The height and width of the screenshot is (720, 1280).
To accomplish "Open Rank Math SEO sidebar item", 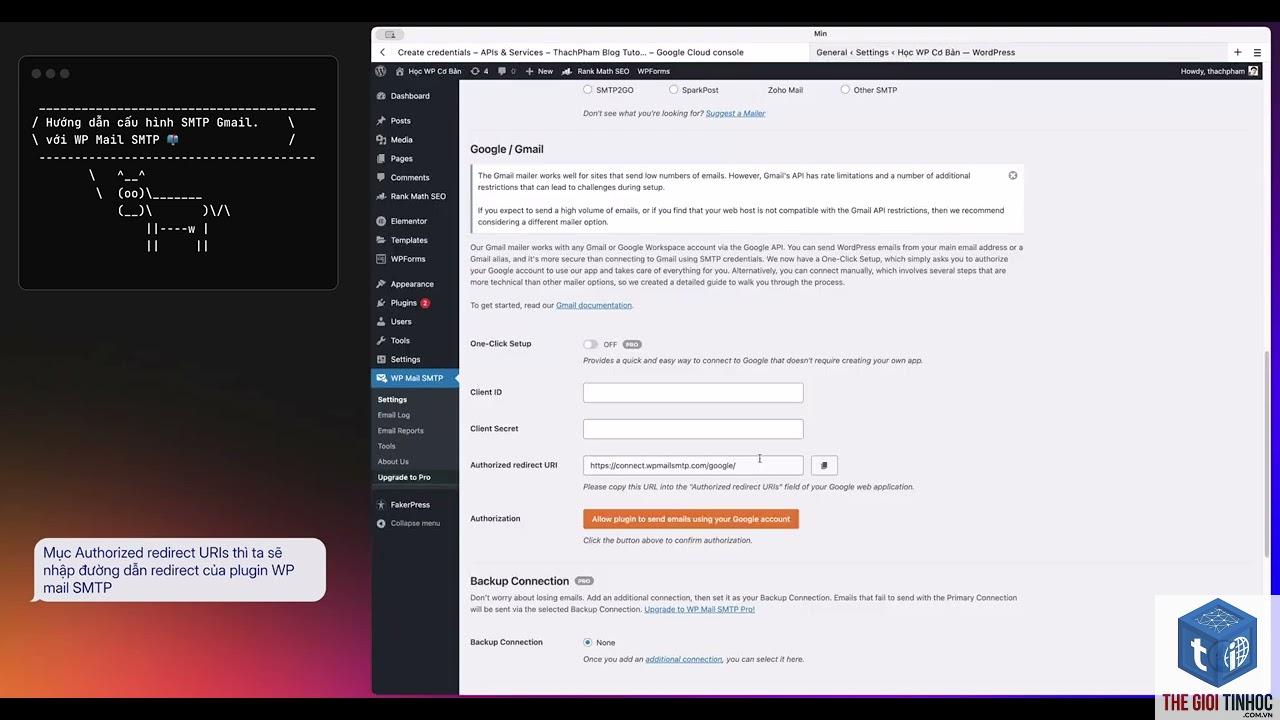I will coord(418,197).
